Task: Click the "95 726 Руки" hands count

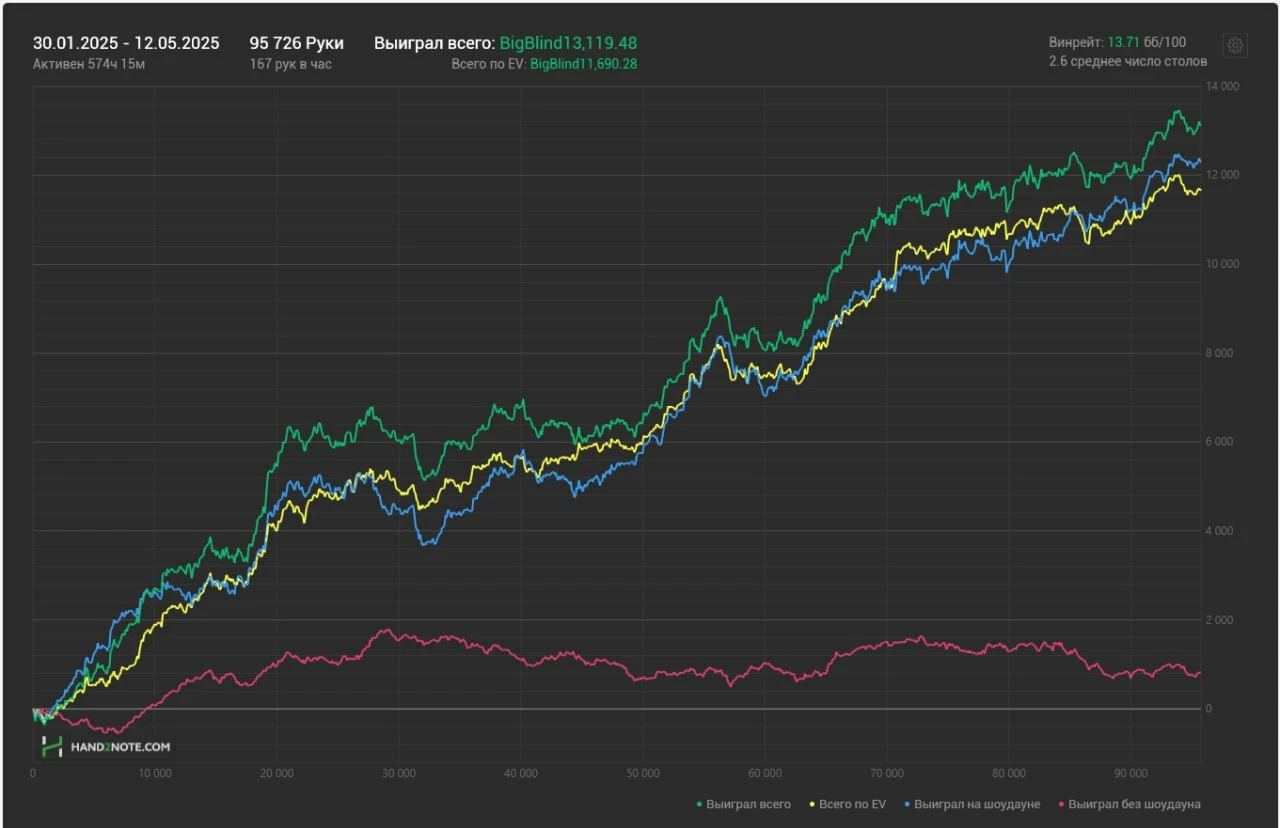Action: pyautogui.click(x=296, y=43)
